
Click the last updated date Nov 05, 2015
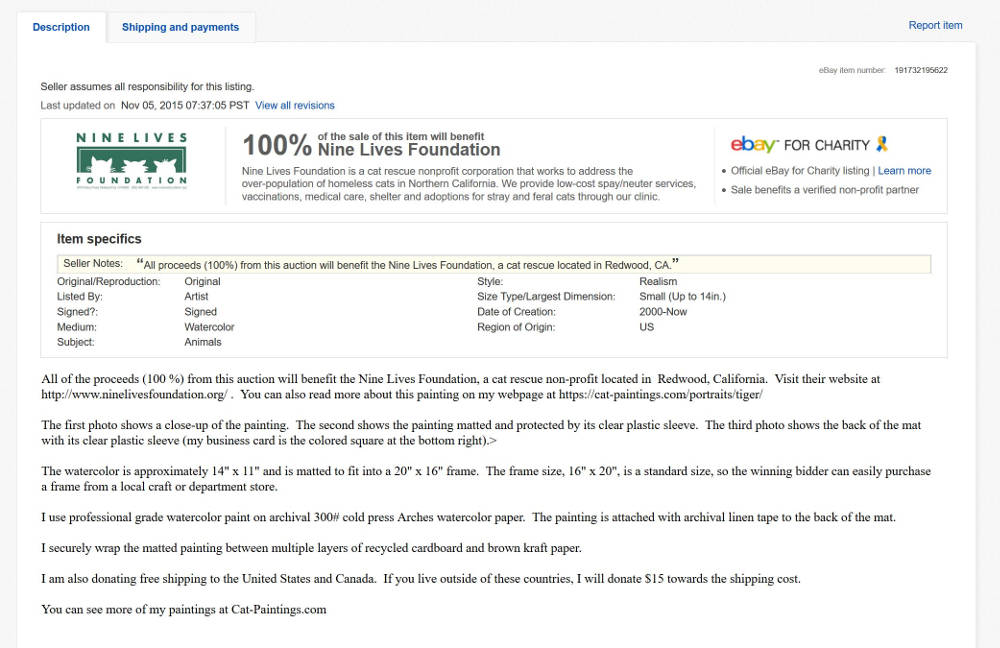coord(185,105)
